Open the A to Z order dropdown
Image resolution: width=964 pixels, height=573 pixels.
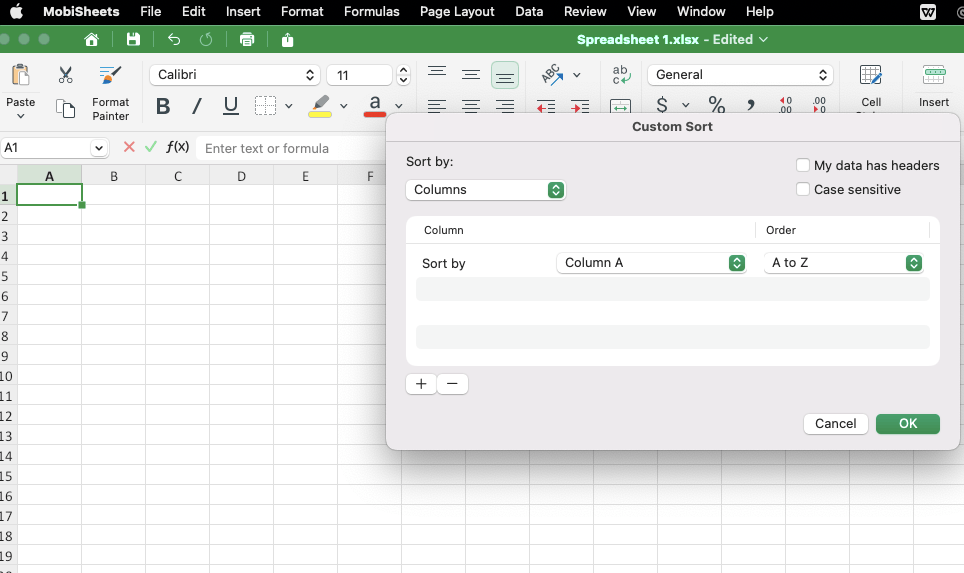point(843,263)
